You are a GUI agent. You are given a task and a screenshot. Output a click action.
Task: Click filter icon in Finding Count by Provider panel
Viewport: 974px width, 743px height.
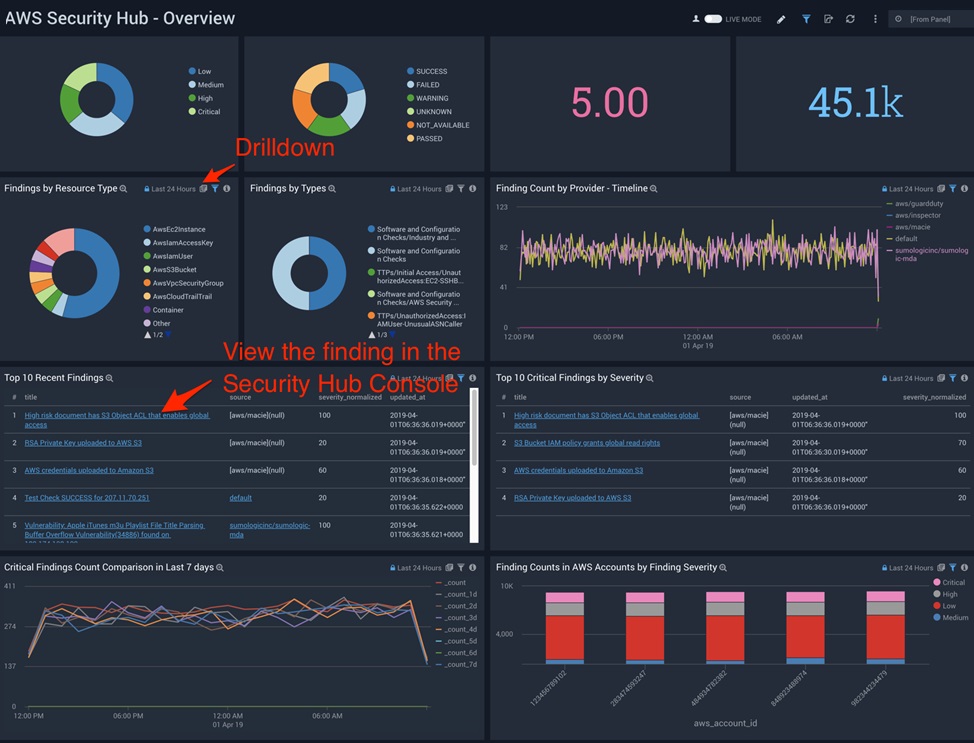click(x=953, y=189)
